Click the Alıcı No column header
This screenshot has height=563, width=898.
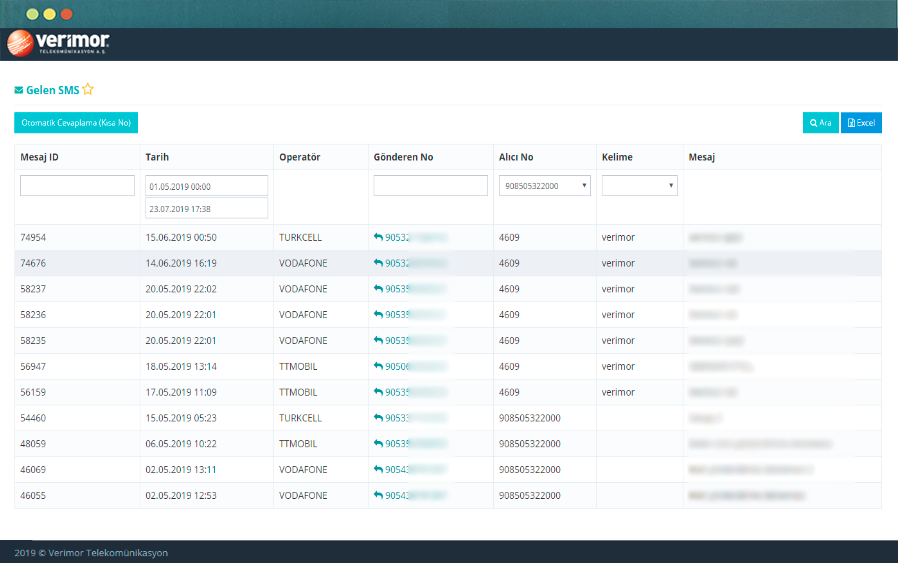(516, 157)
